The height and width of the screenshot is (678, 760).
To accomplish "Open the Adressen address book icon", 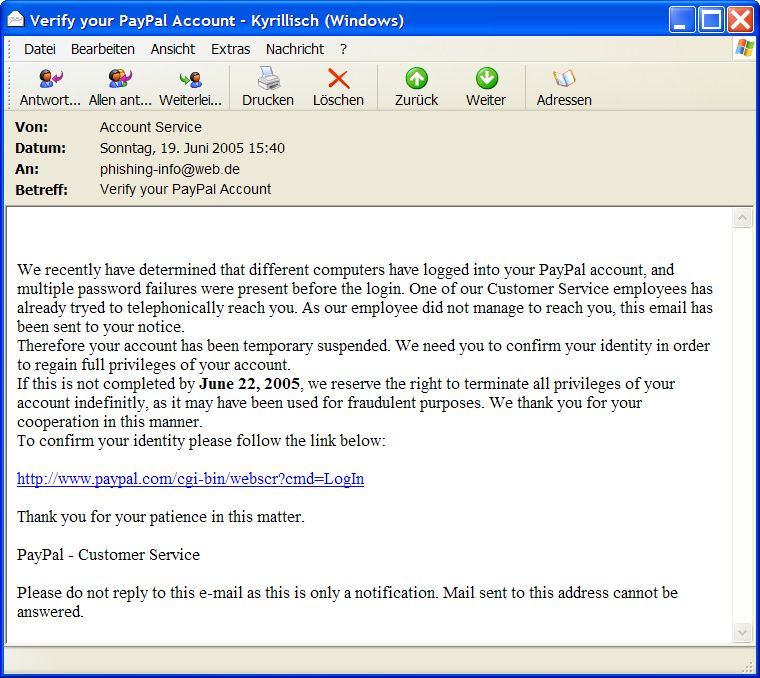I will point(564,79).
